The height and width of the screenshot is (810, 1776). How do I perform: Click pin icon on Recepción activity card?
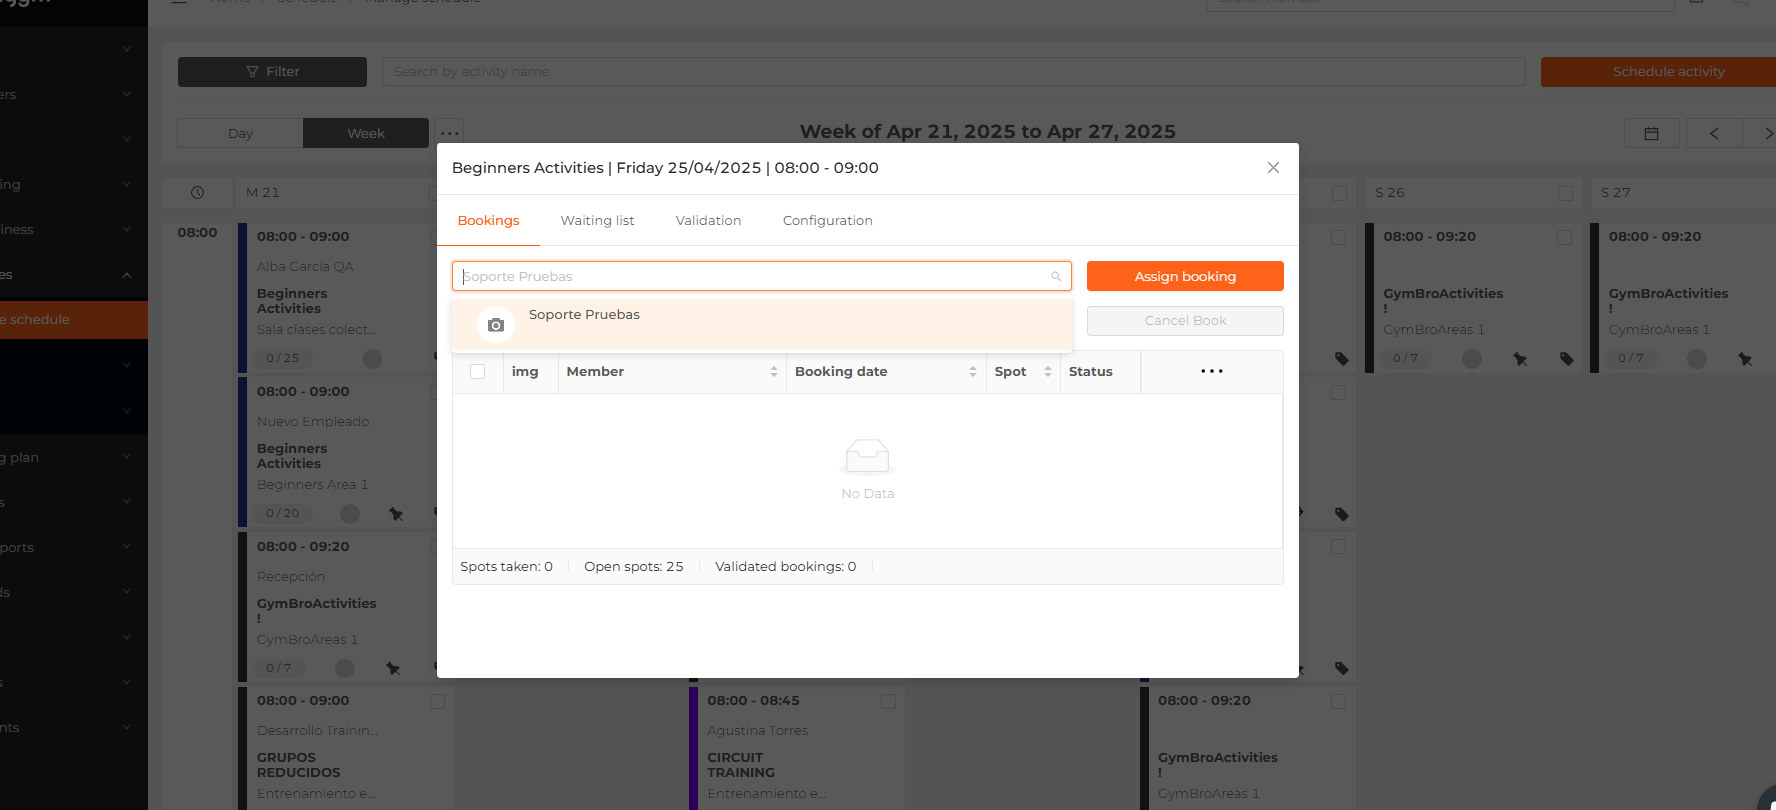point(393,668)
